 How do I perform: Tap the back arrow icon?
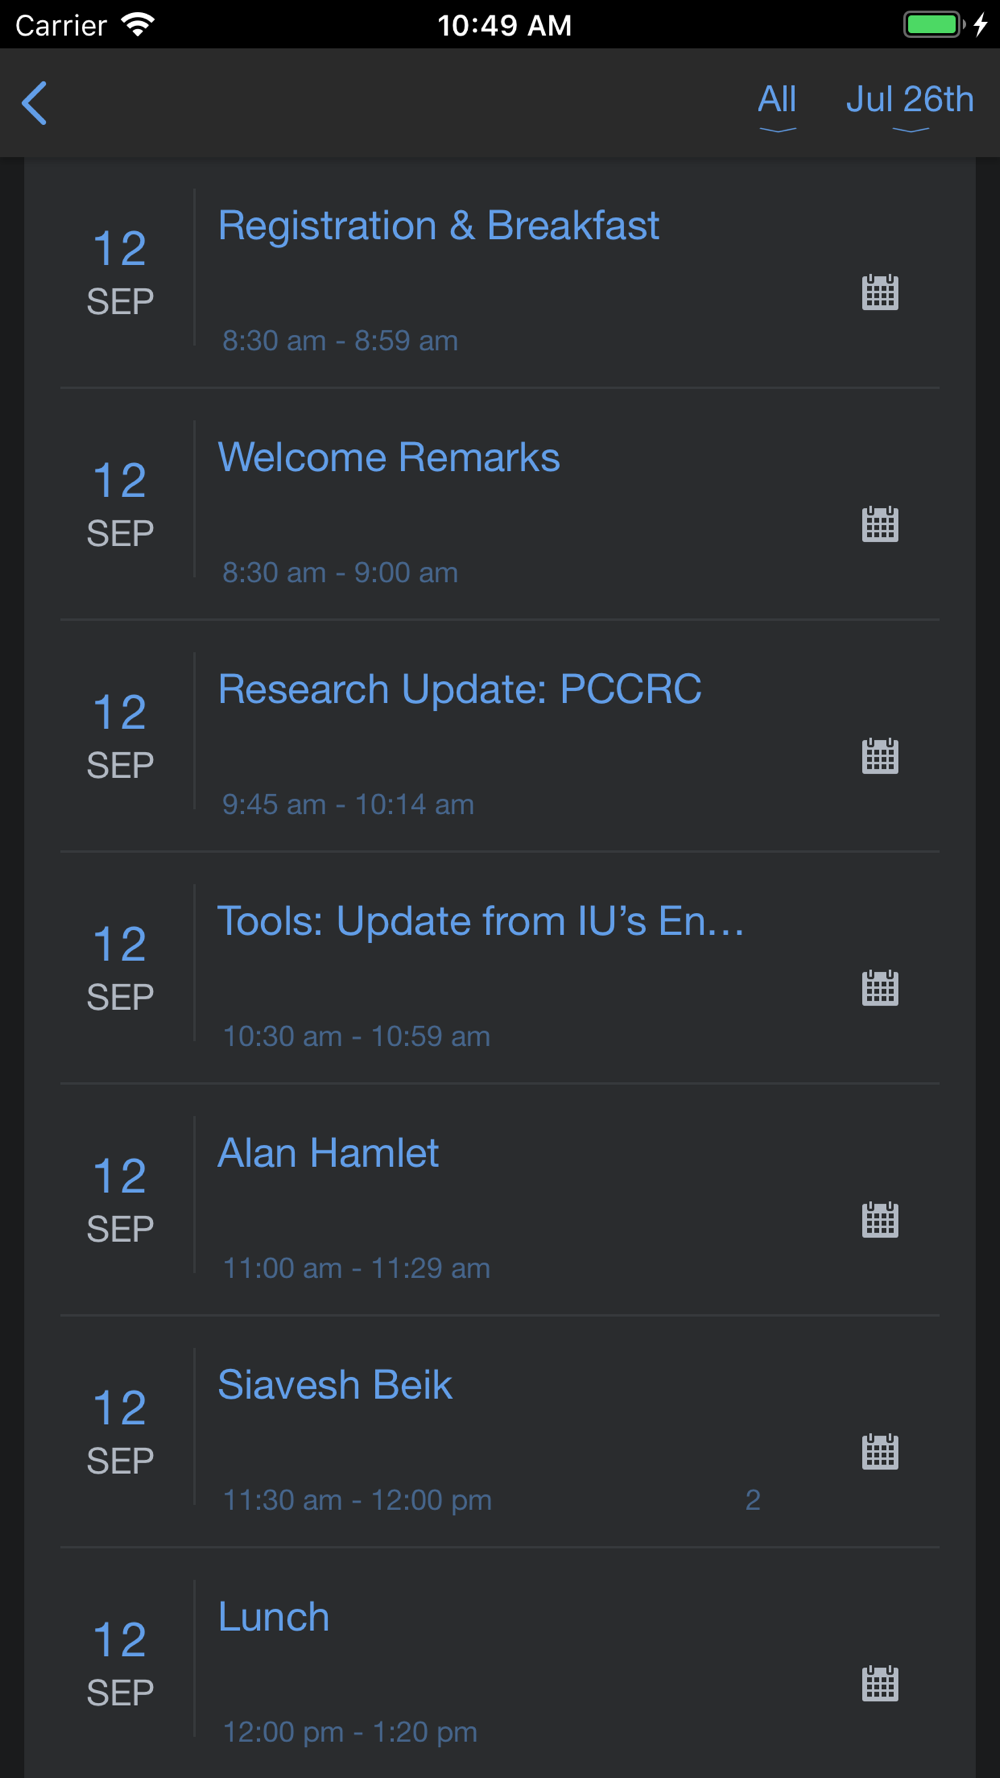[x=35, y=103]
